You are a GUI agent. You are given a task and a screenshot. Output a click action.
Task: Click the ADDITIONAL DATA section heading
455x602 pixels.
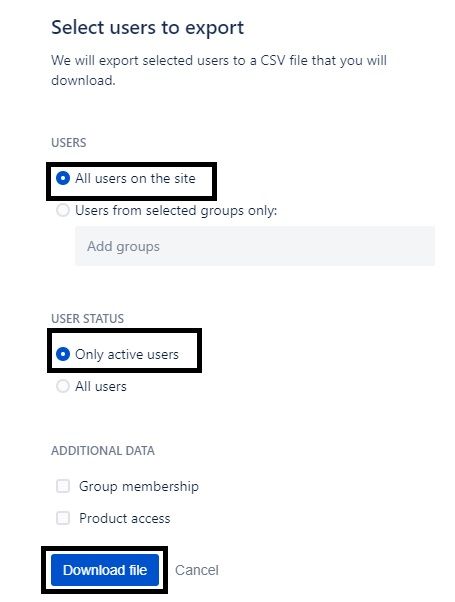point(103,451)
